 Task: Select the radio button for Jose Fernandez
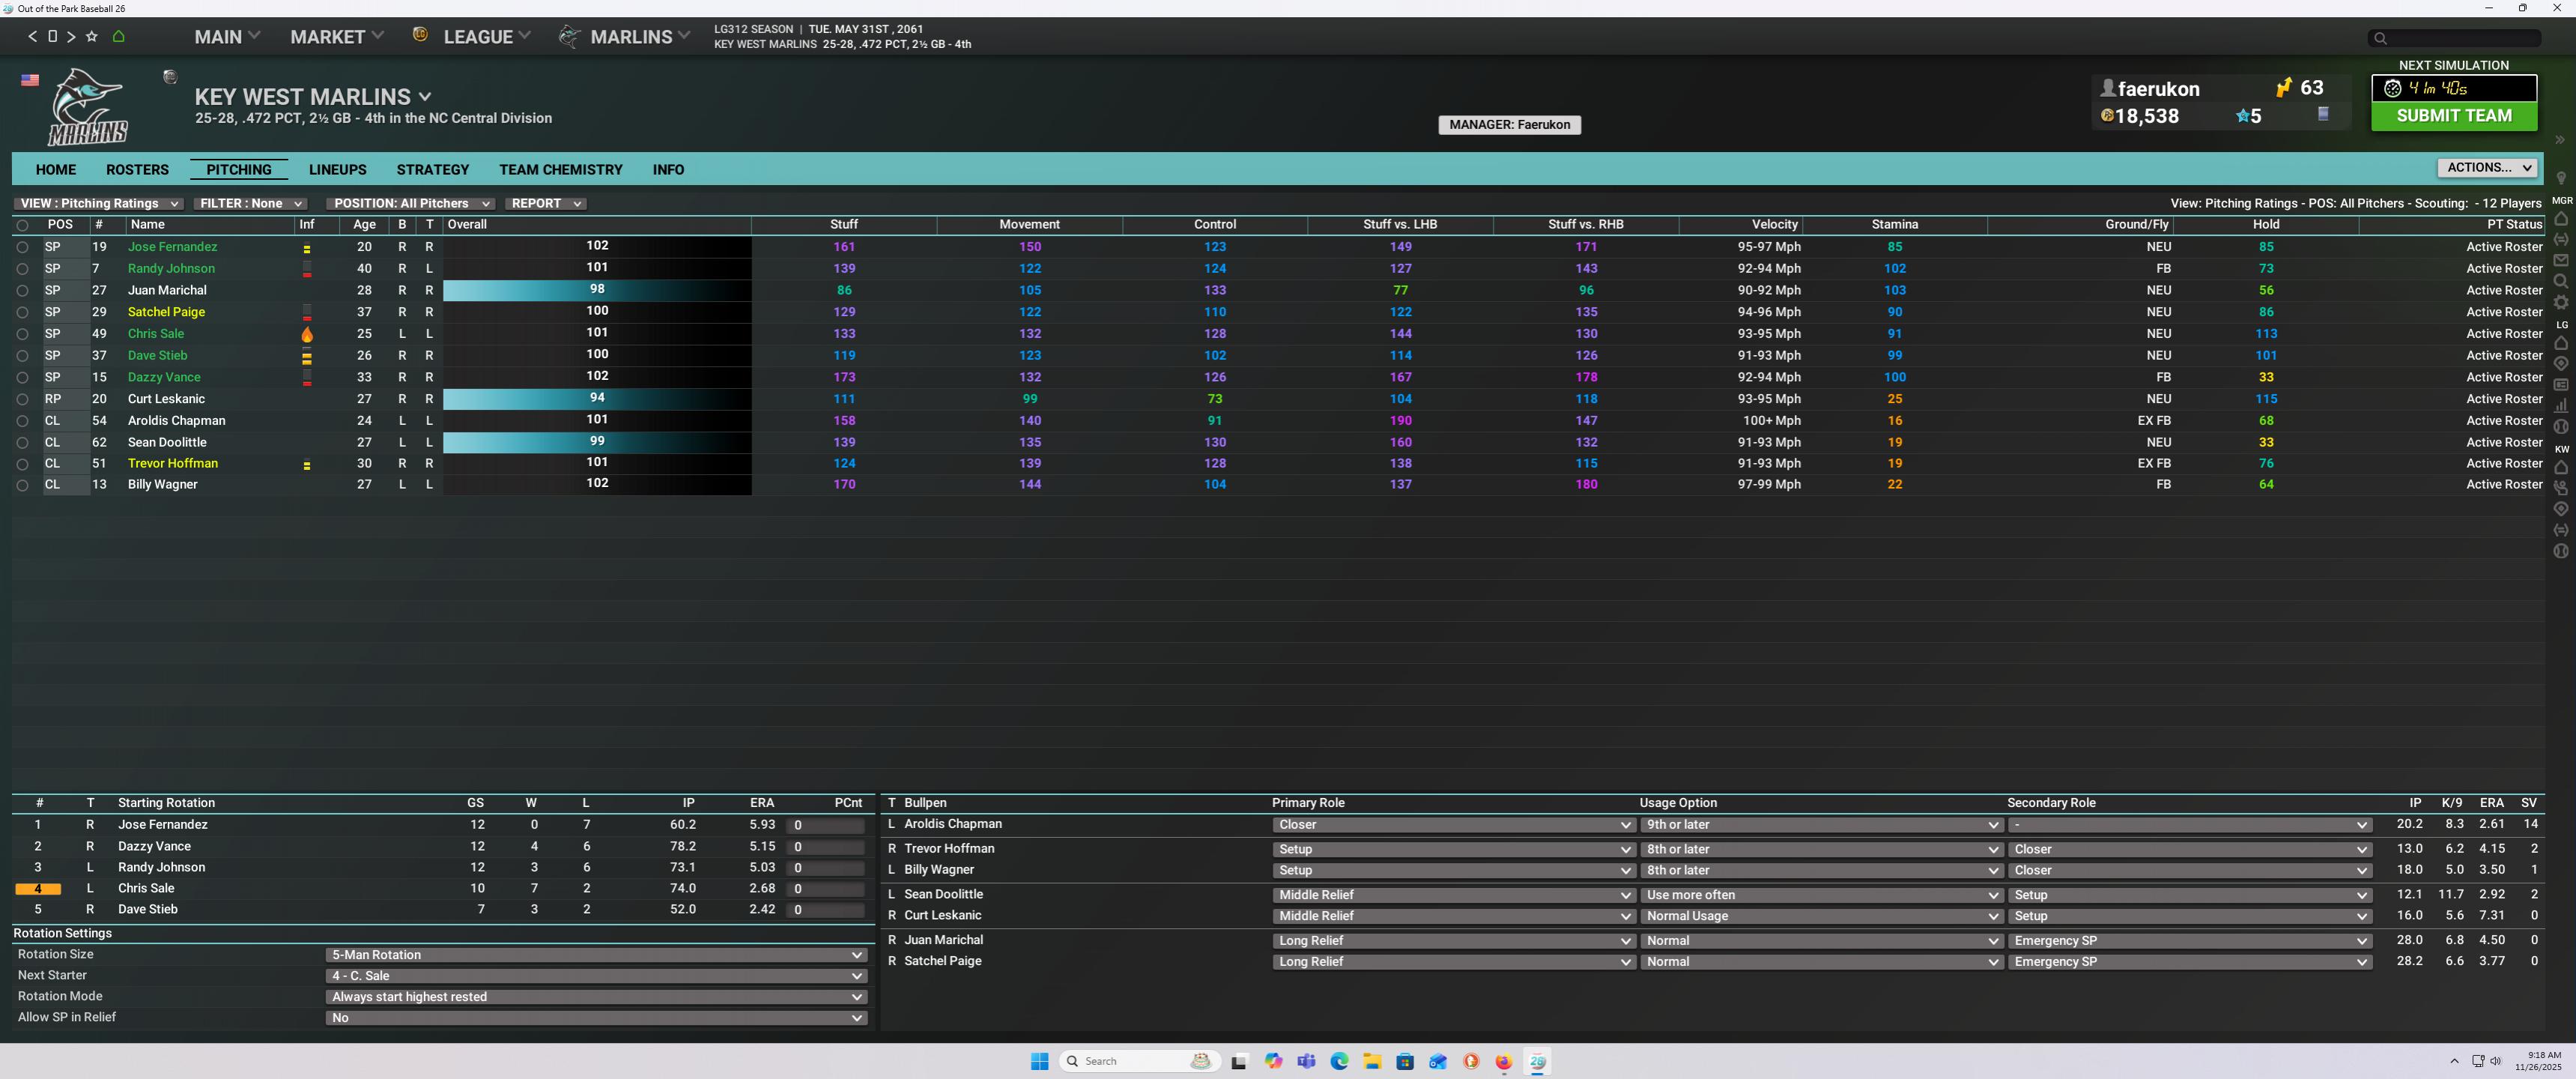(22, 247)
